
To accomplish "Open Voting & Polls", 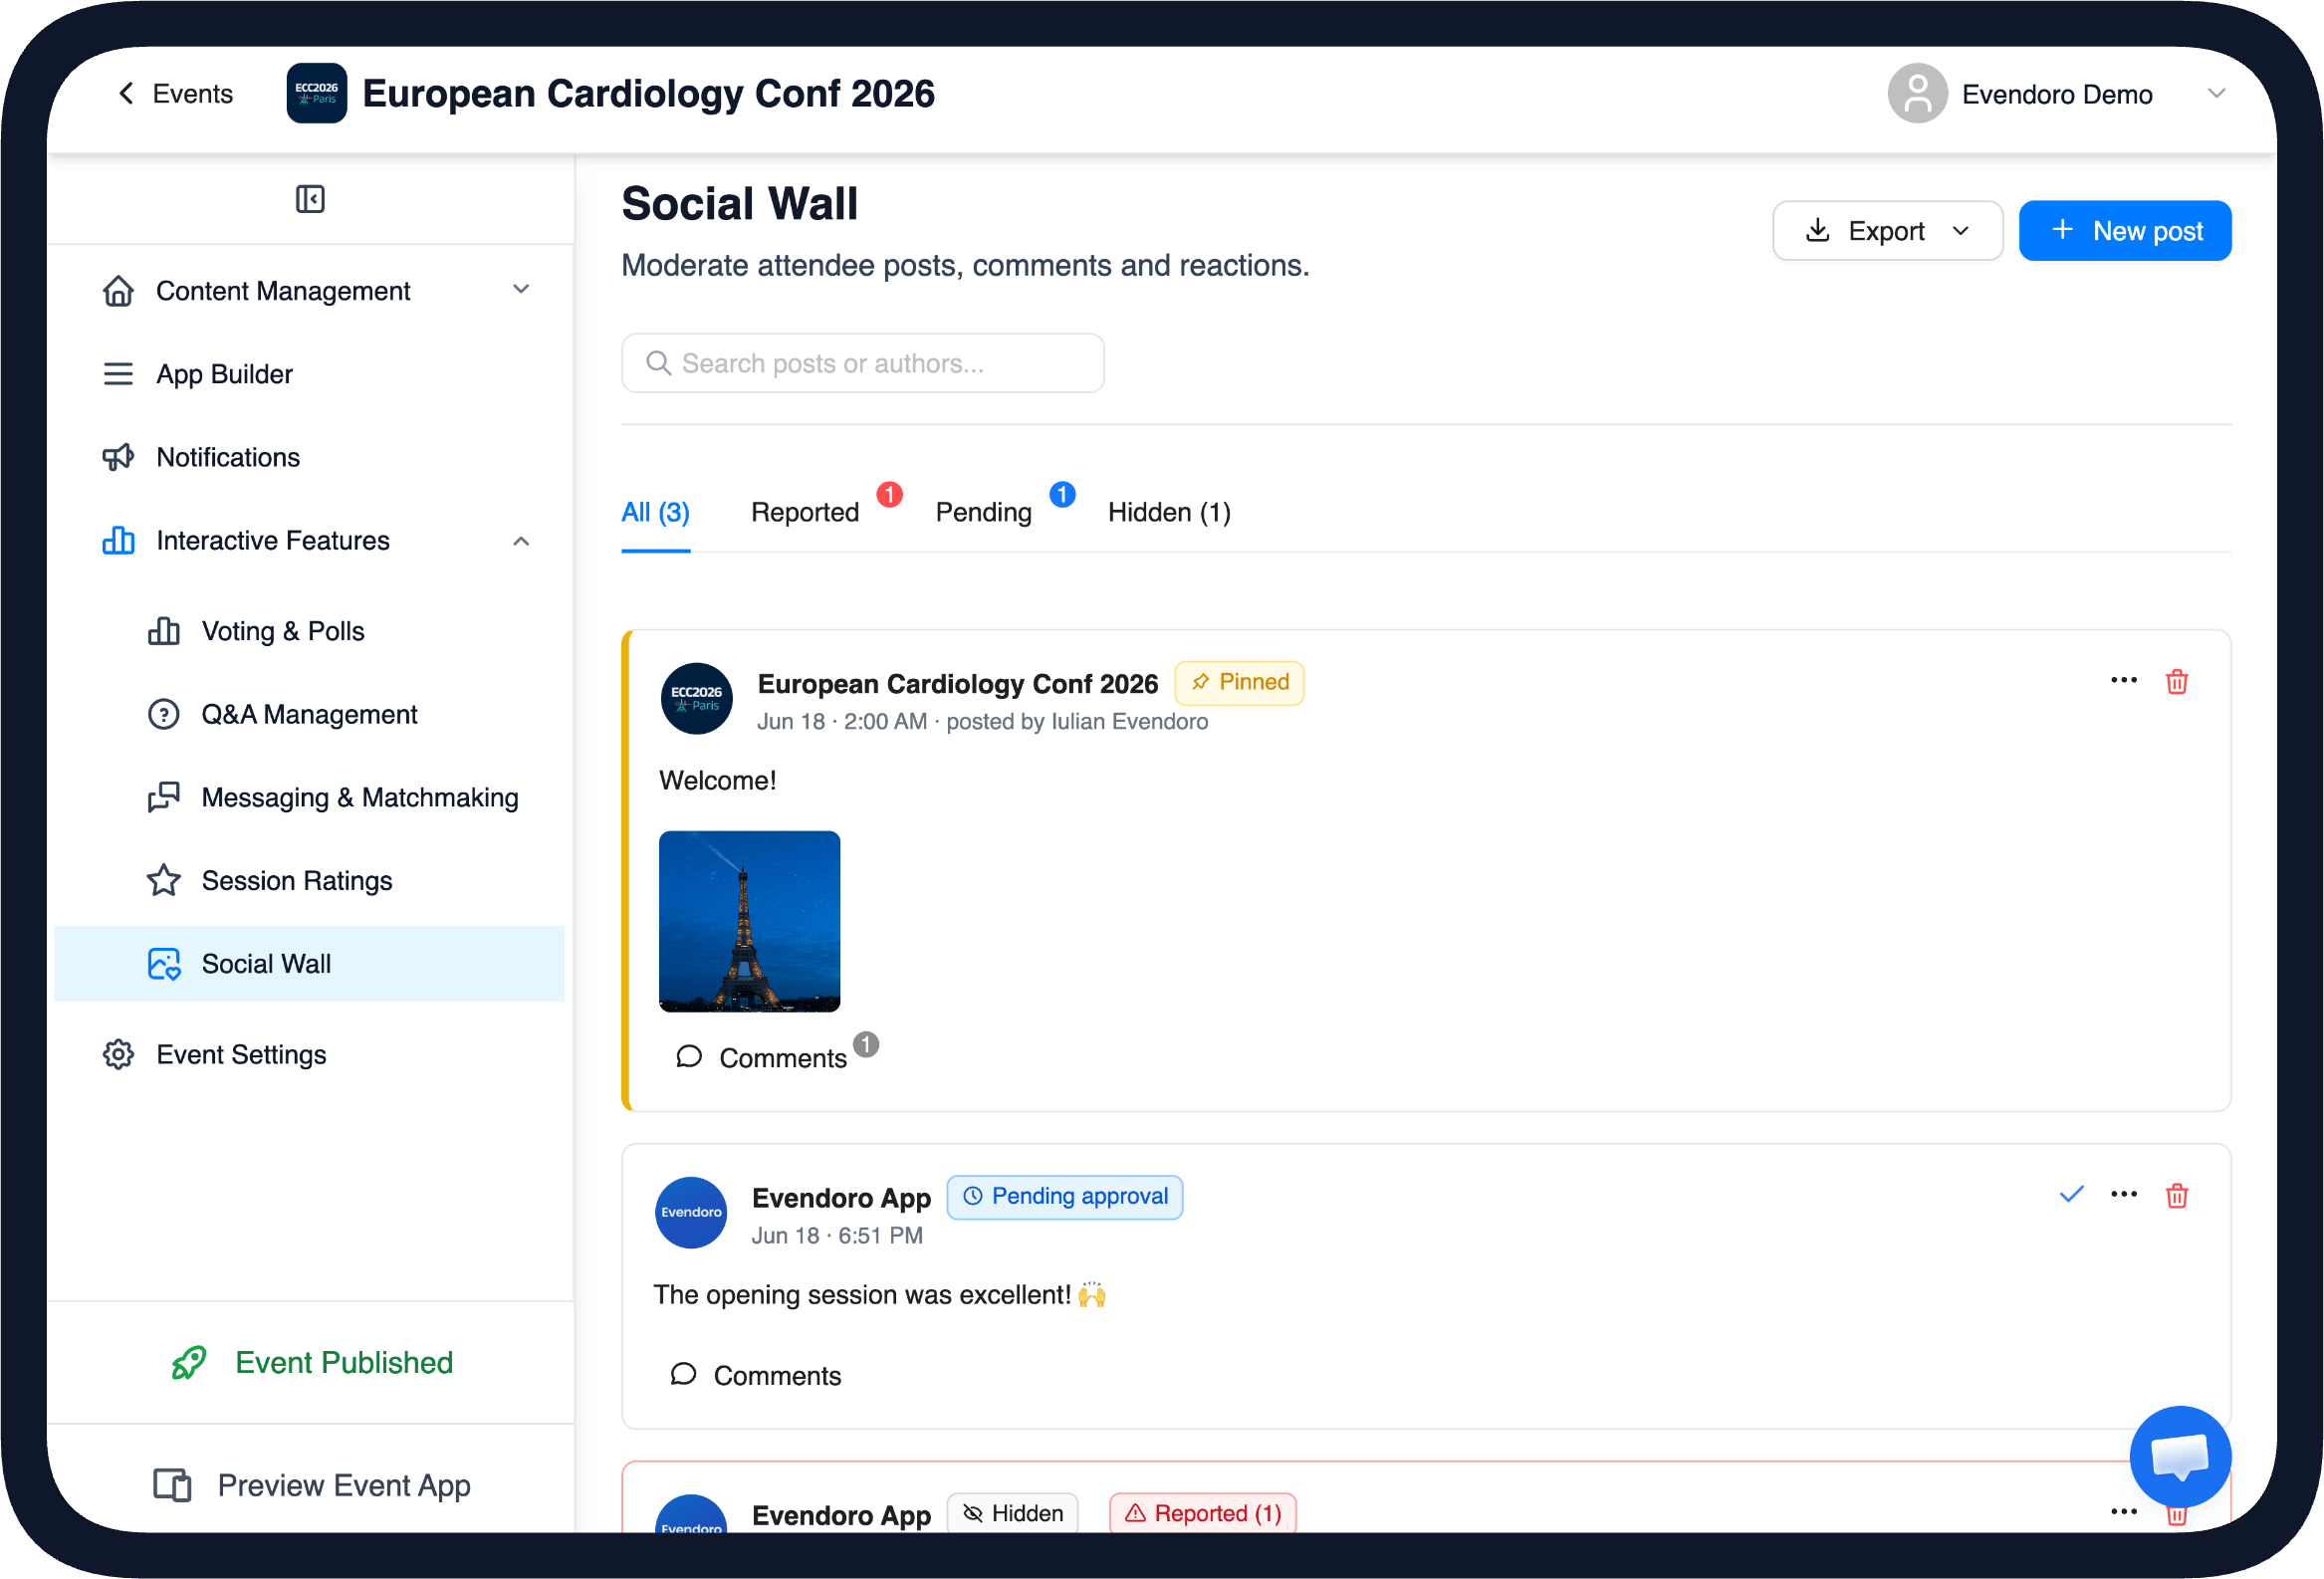I will 308,631.
